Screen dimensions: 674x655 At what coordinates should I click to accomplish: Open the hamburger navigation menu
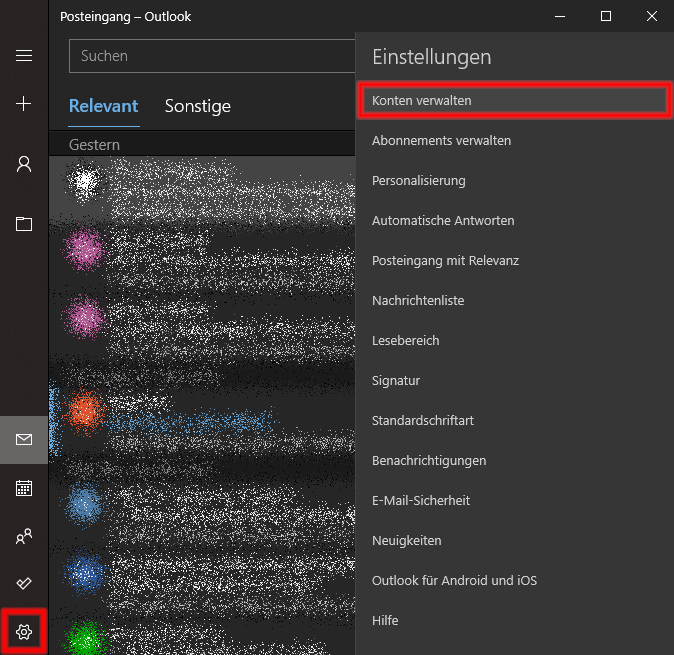pyautogui.click(x=24, y=56)
